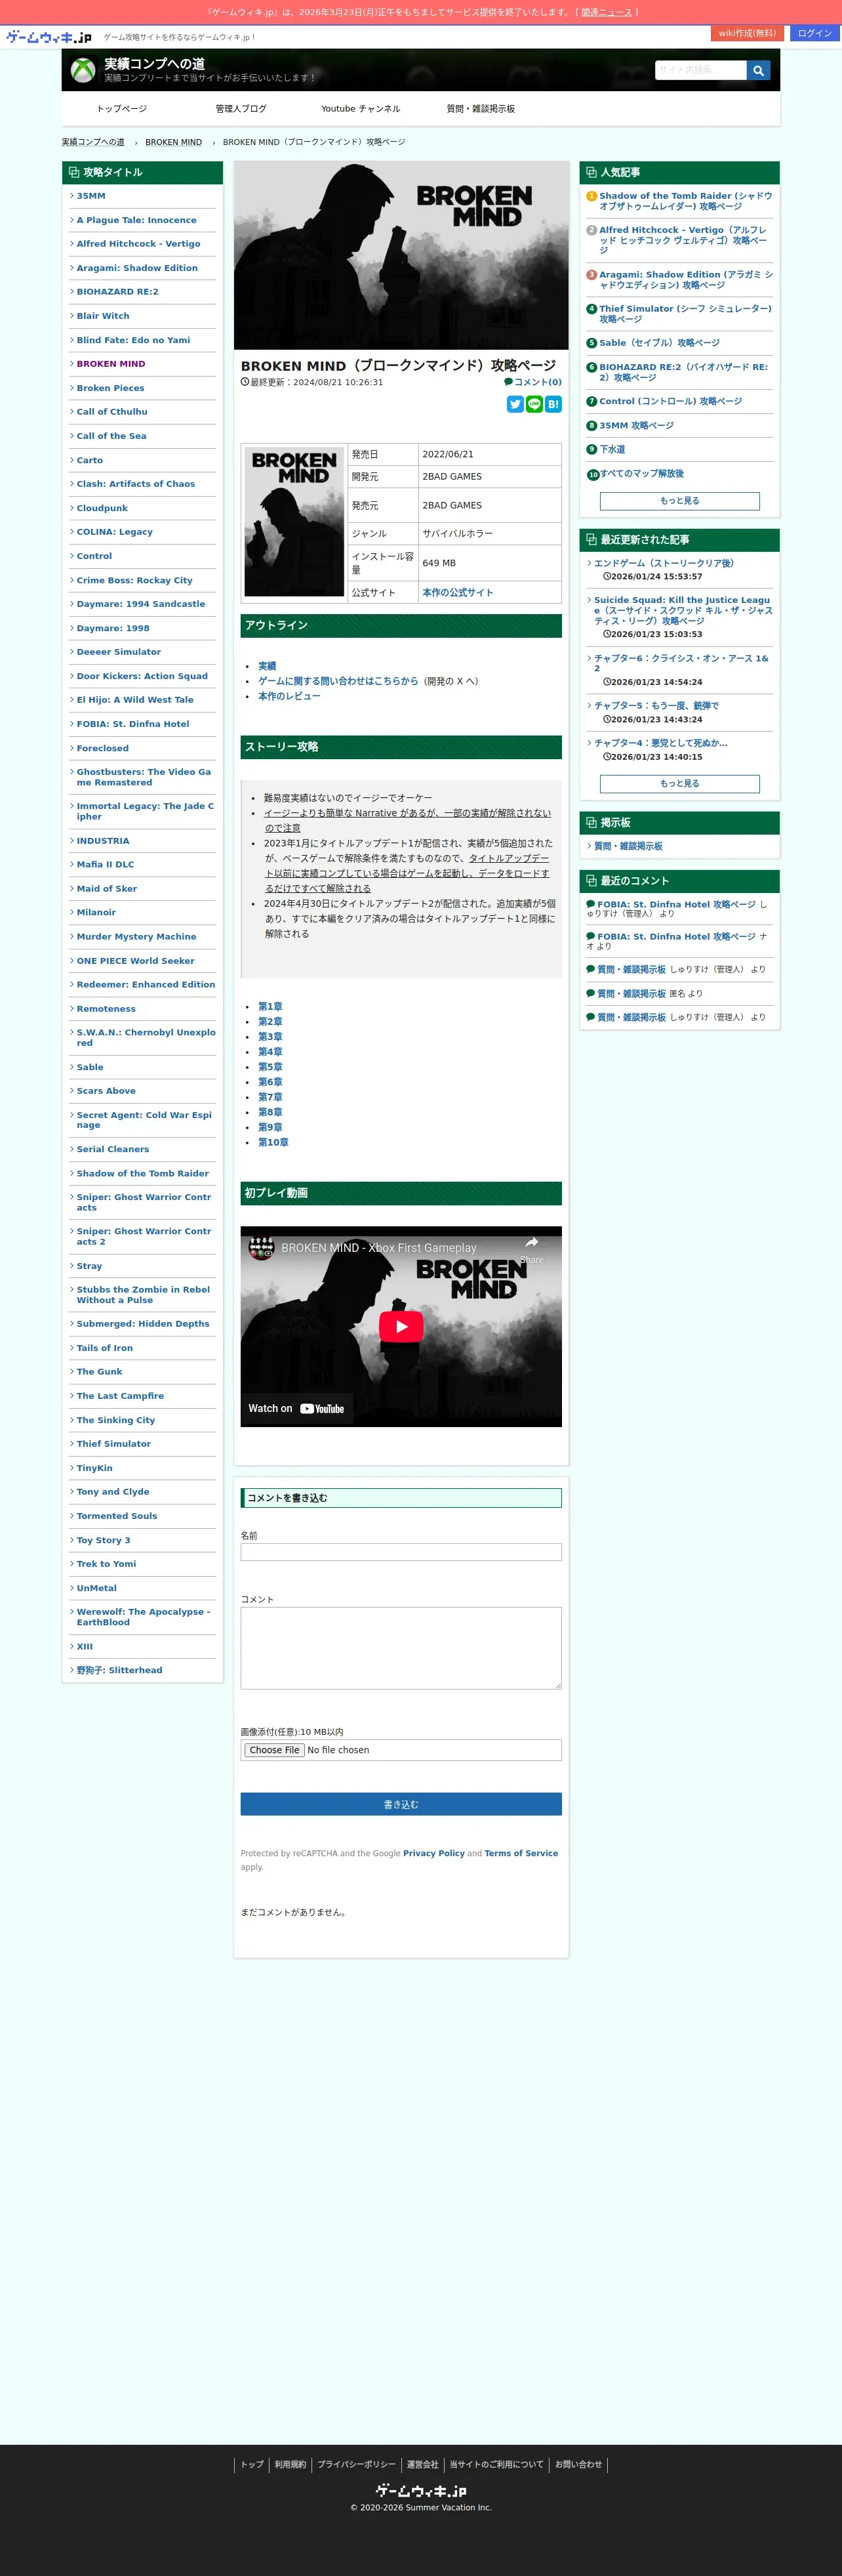Submit comment with 書き込む button
Screen dimensions: 842x2576
(x=401, y=1804)
